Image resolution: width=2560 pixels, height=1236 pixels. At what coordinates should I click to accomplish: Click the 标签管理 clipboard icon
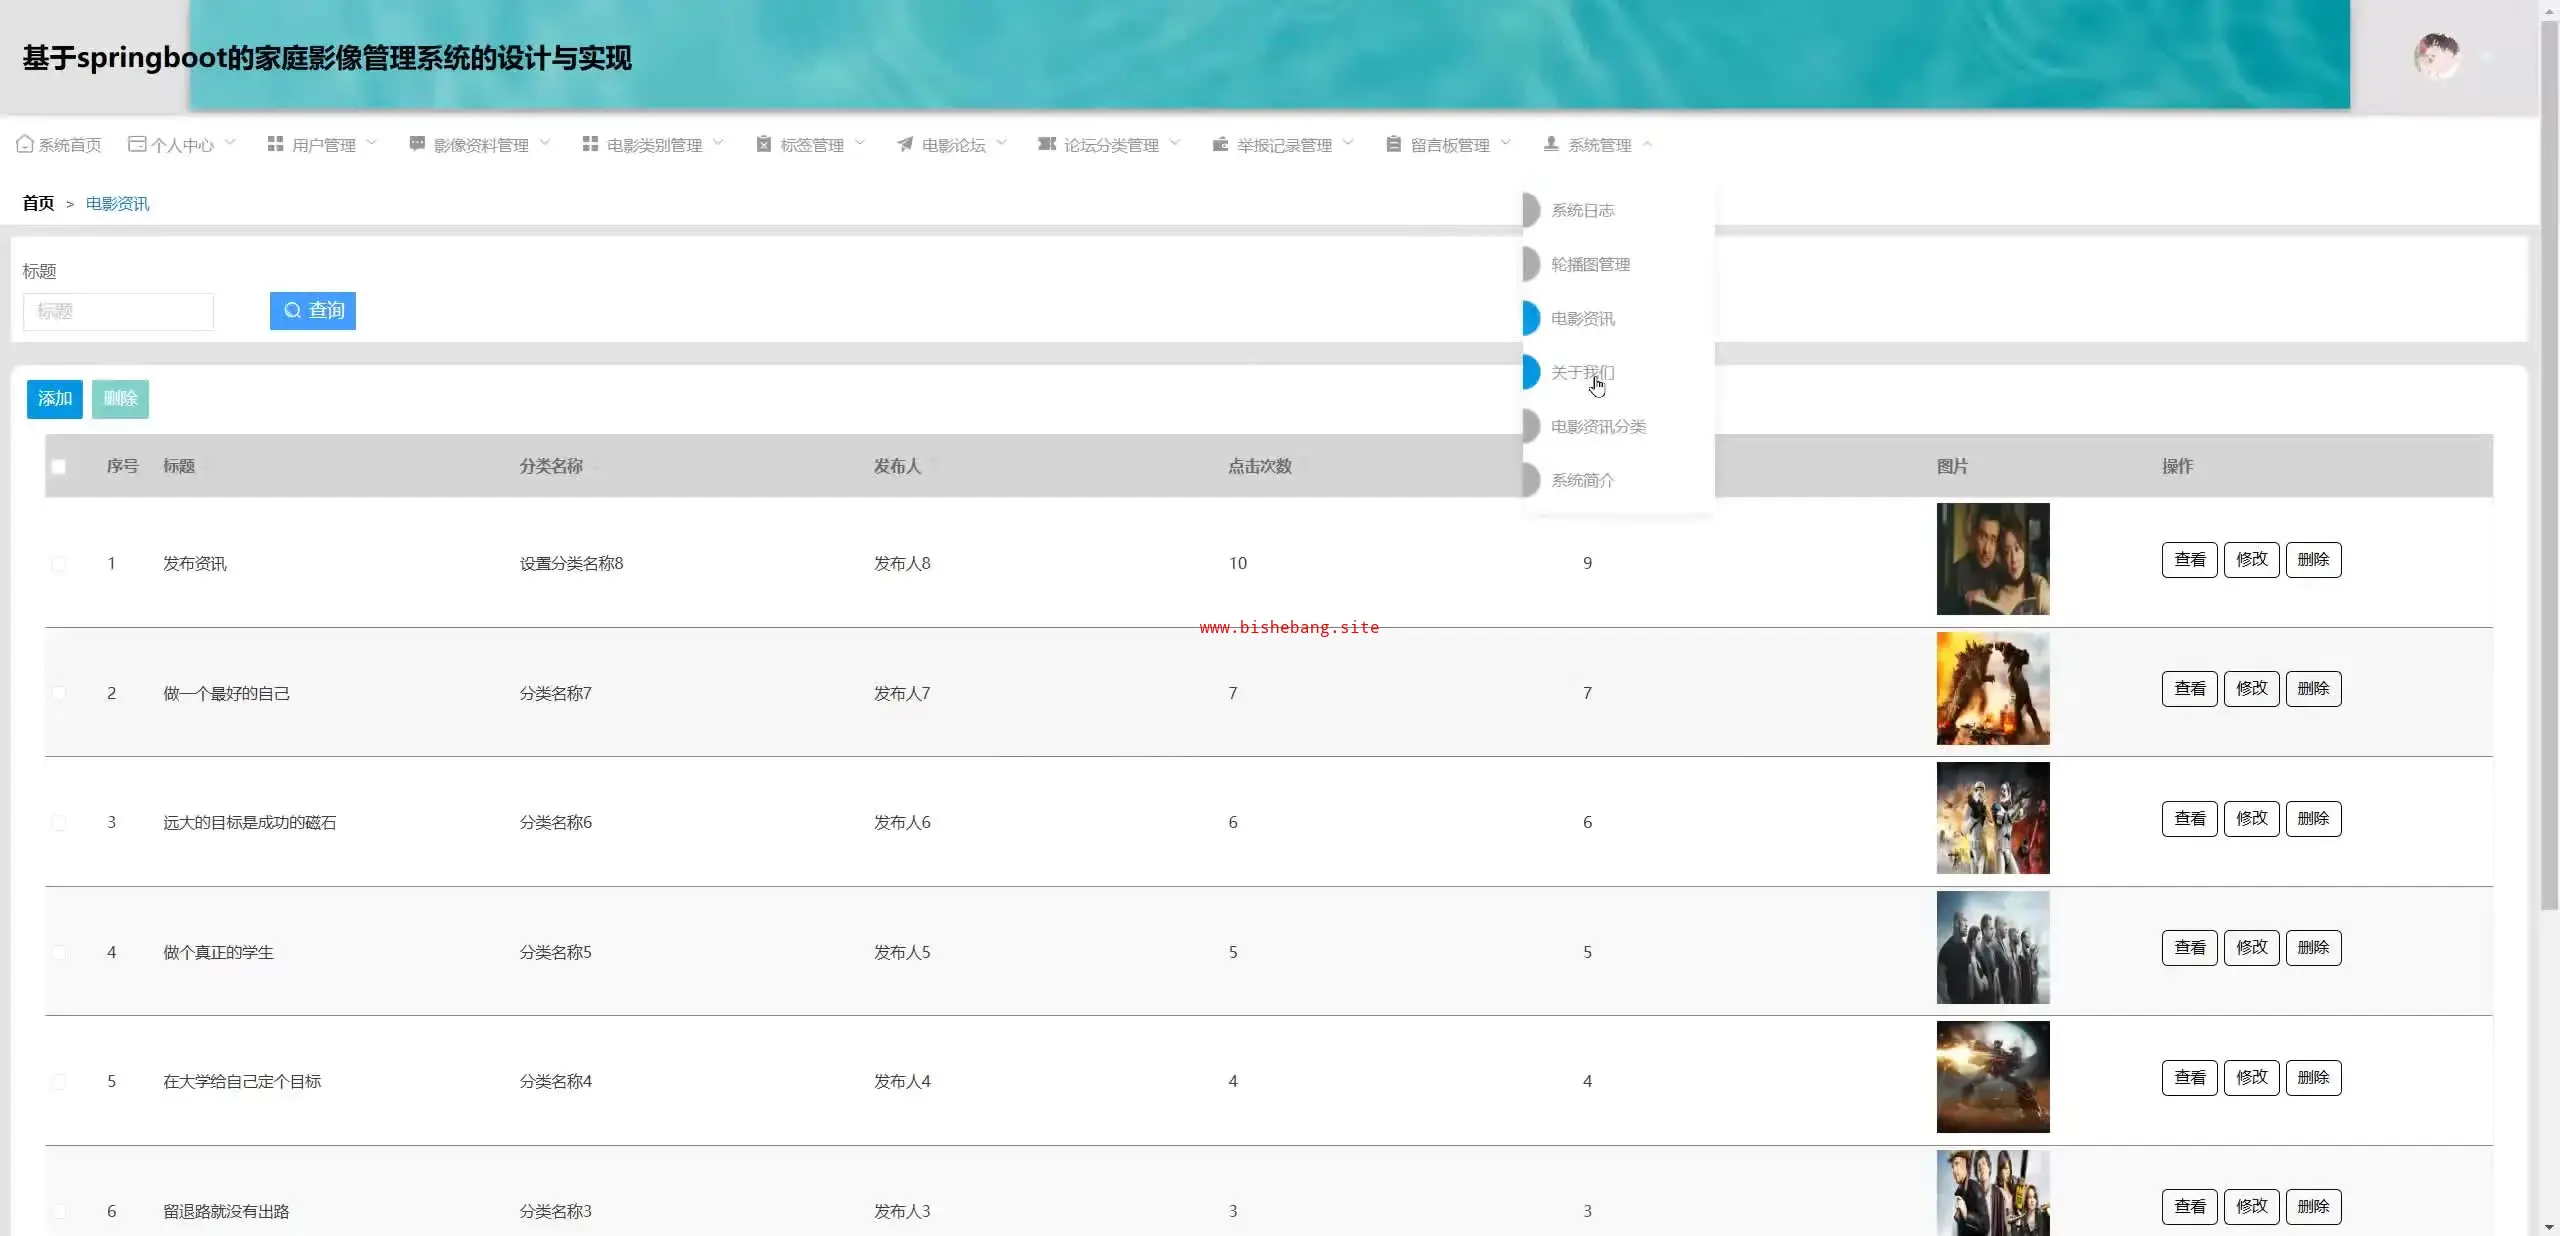[x=763, y=144]
